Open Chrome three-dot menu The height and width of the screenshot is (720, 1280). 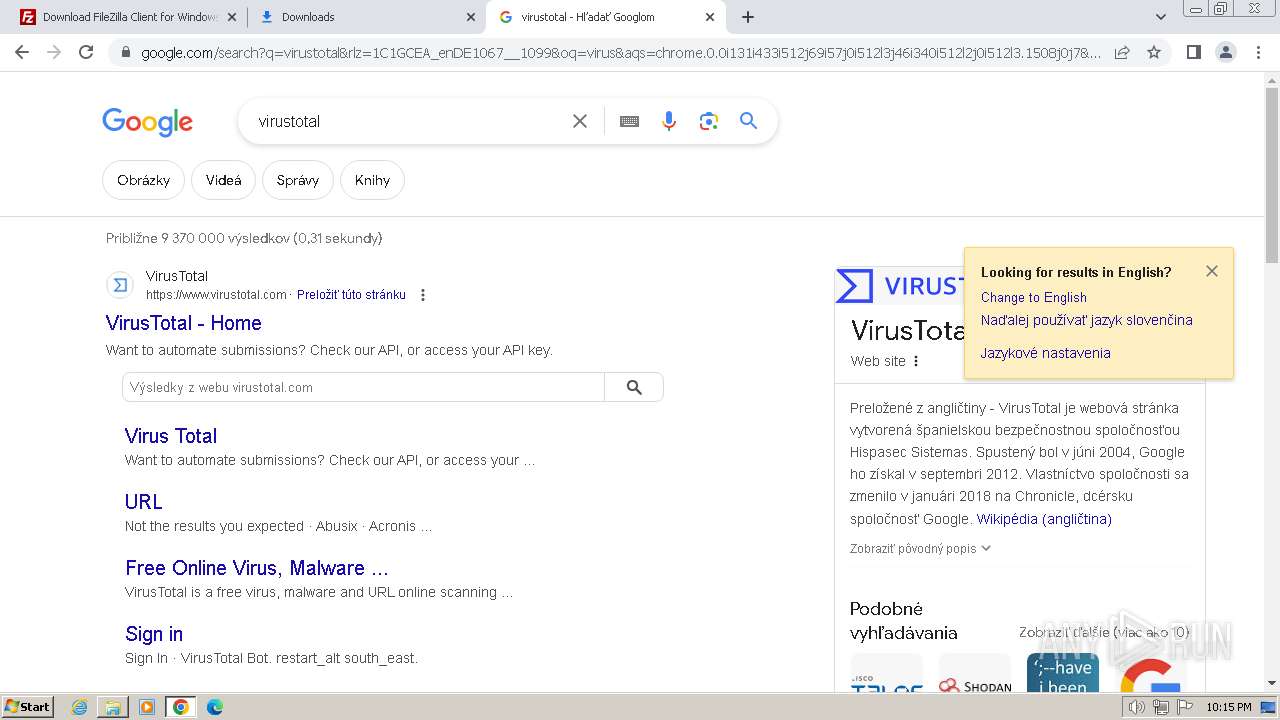(1258, 52)
